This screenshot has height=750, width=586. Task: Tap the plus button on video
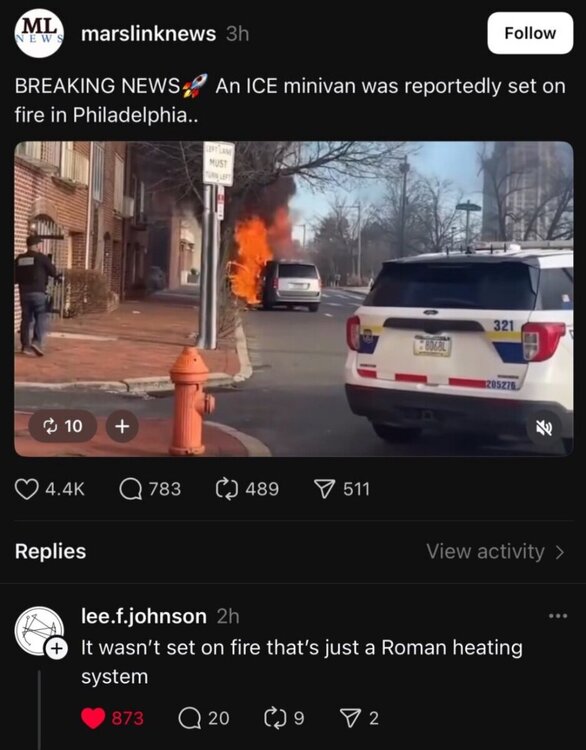click(x=122, y=426)
